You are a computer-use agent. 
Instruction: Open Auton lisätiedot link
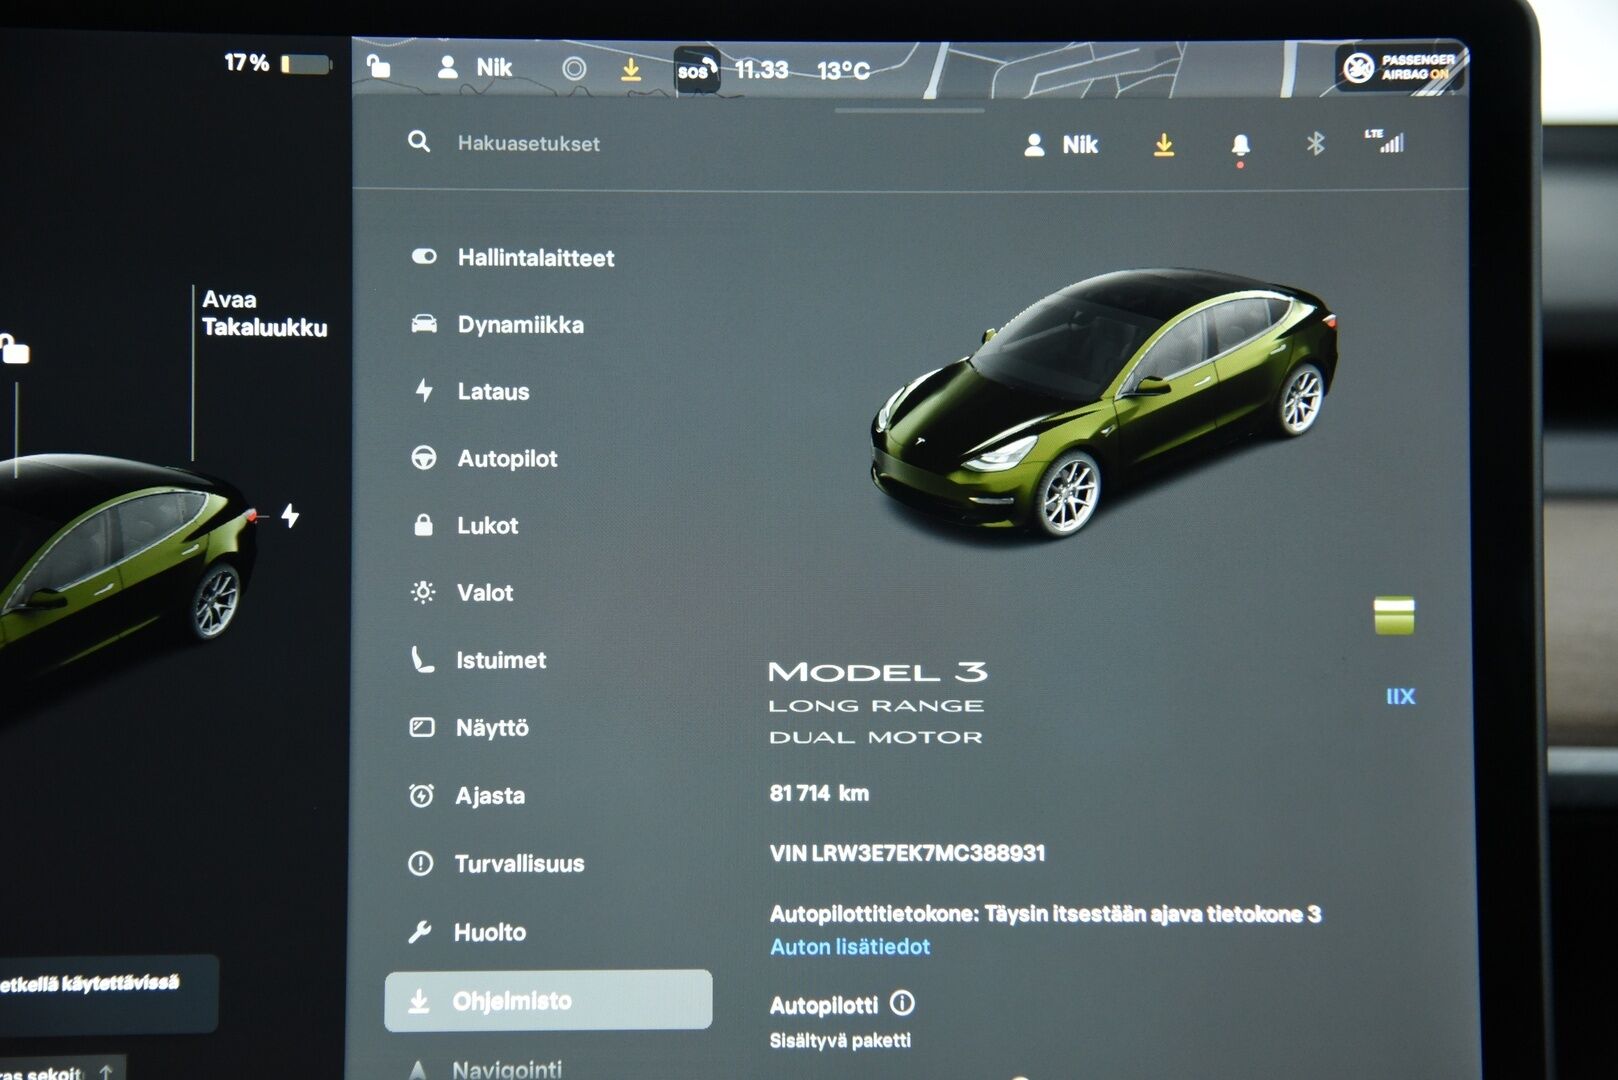(x=850, y=946)
